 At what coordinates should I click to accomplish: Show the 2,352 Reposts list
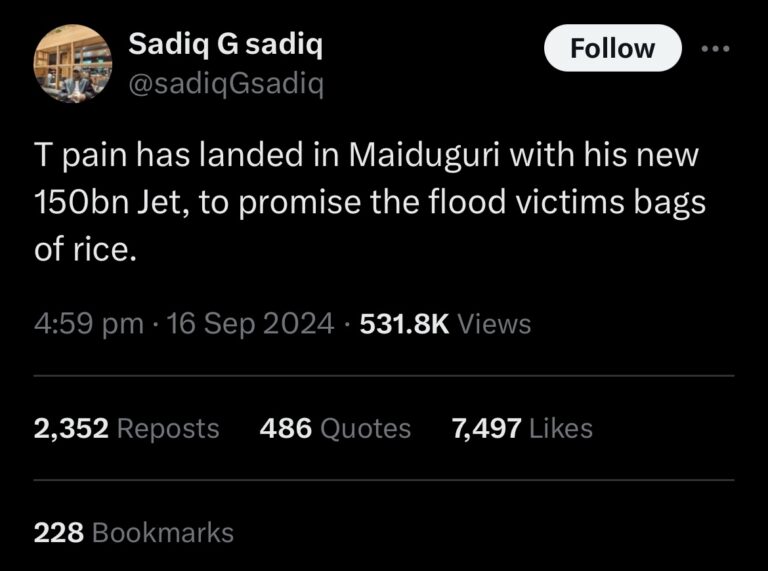(x=126, y=429)
